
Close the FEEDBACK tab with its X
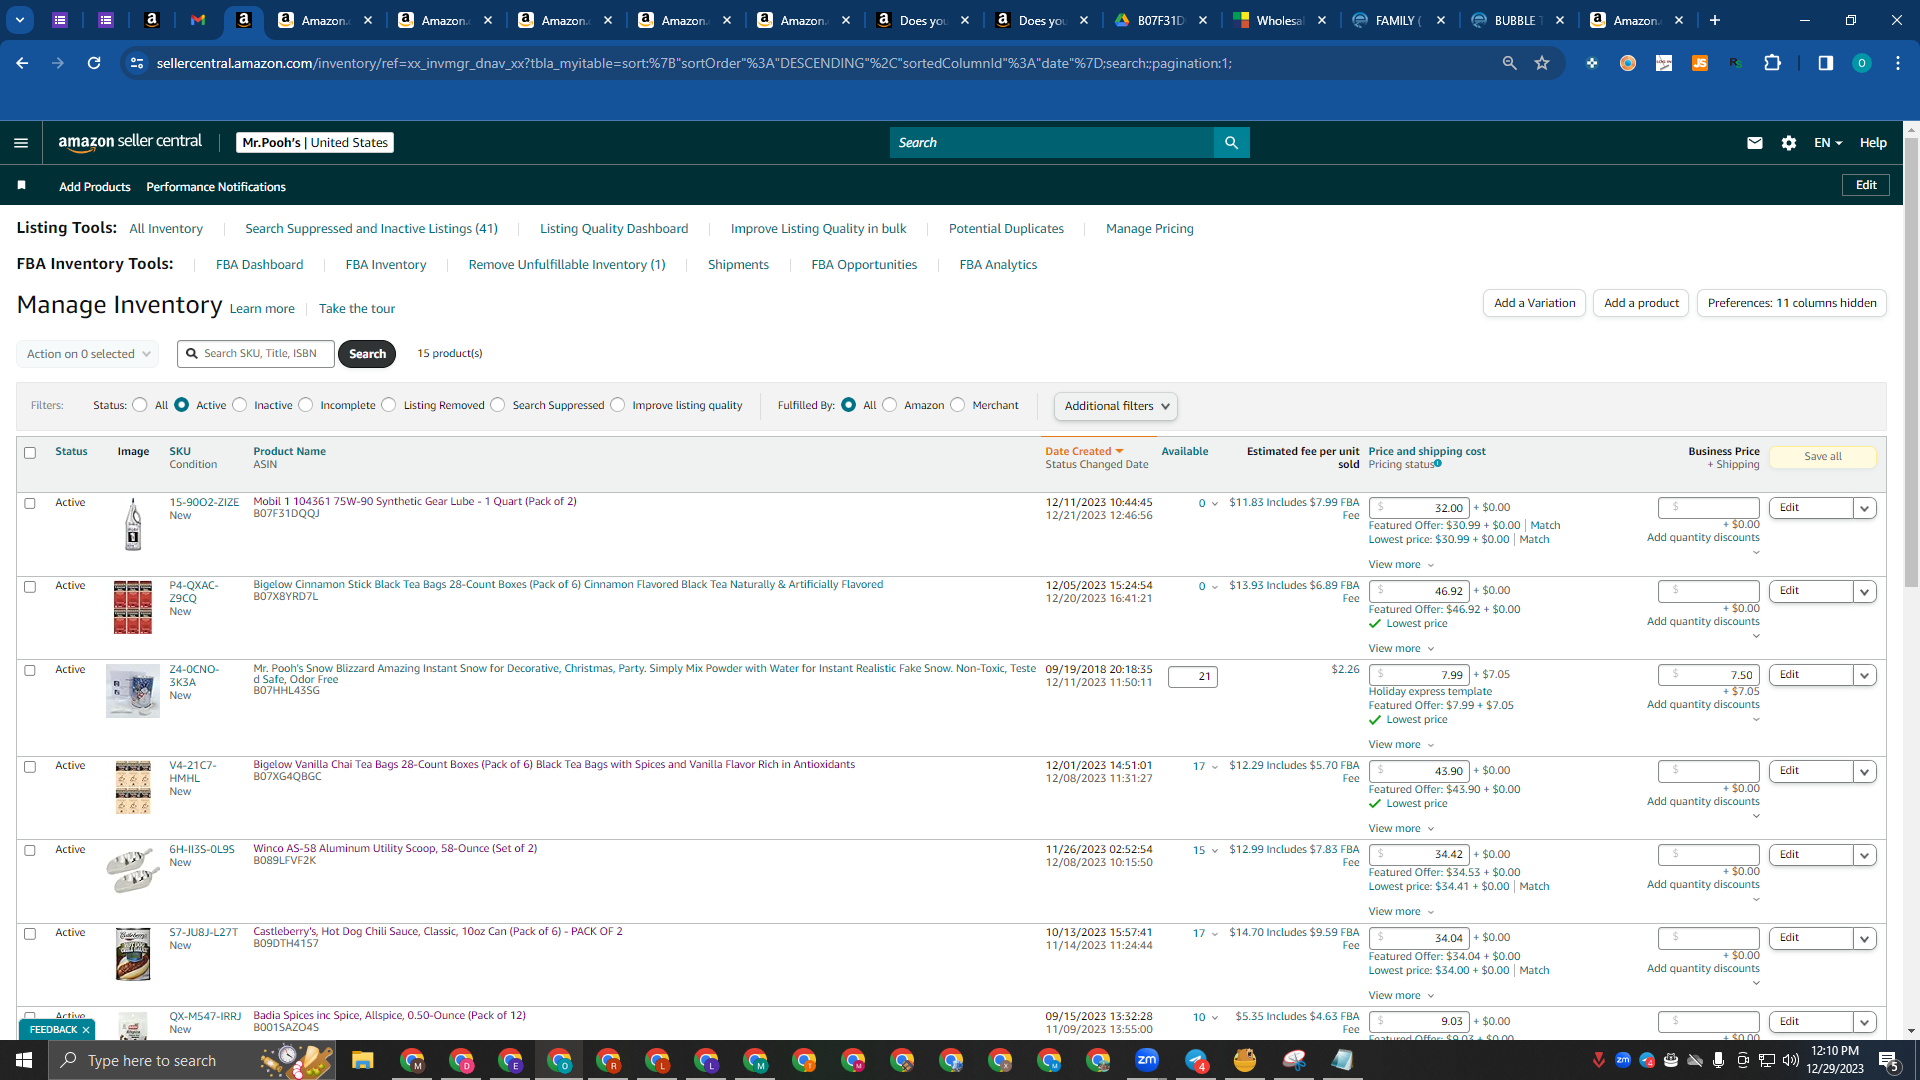86,1030
